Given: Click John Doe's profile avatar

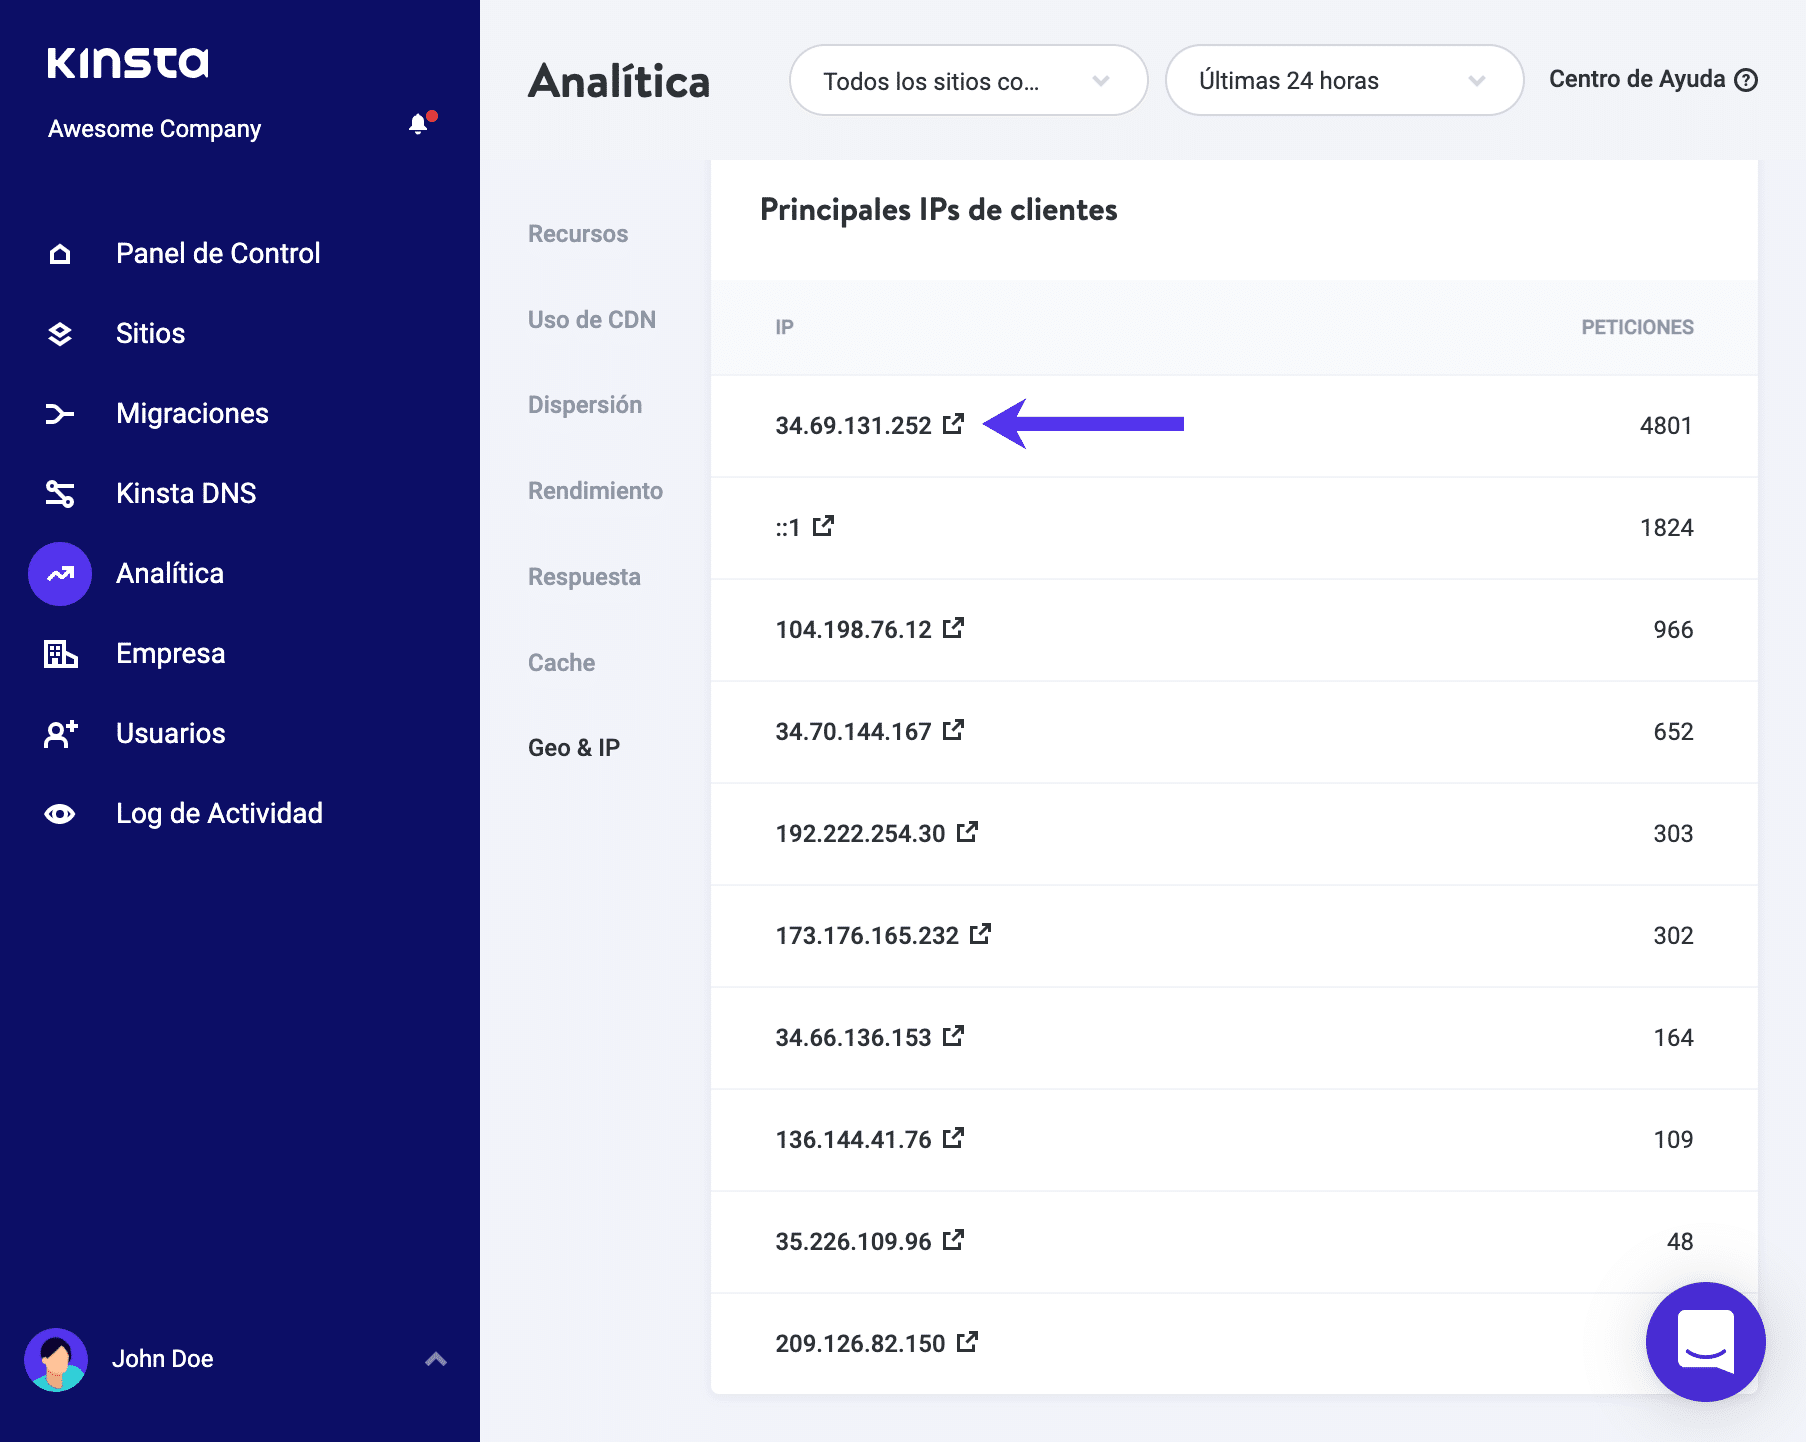Looking at the screenshot, I should (x=56, y=1359).
